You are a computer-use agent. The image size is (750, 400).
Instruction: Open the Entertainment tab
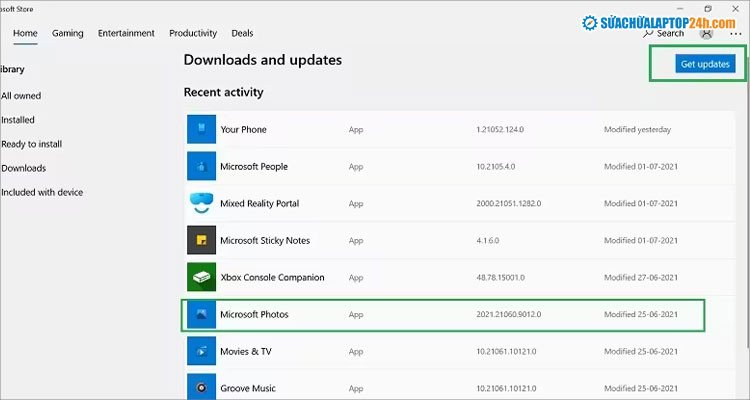tap(126, 33)
